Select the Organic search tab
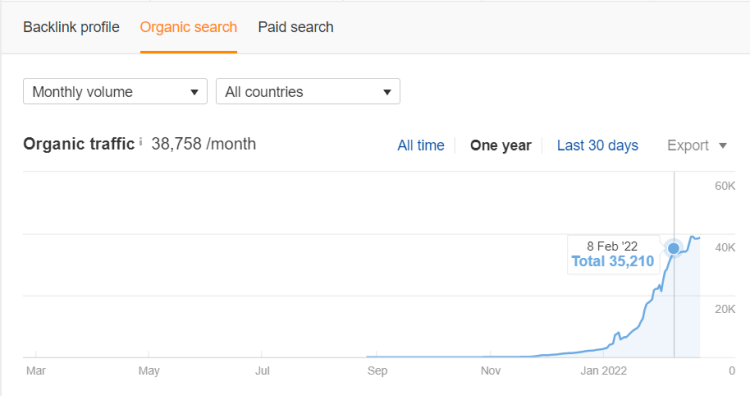The height and width of the screenshot is (396, 750). pos(188,27)
